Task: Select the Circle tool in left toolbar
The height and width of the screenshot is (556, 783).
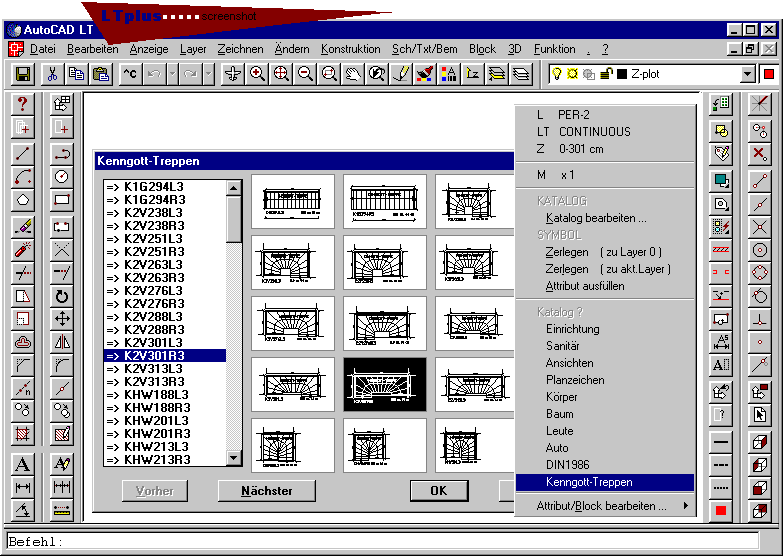Action: click(61, 177)
